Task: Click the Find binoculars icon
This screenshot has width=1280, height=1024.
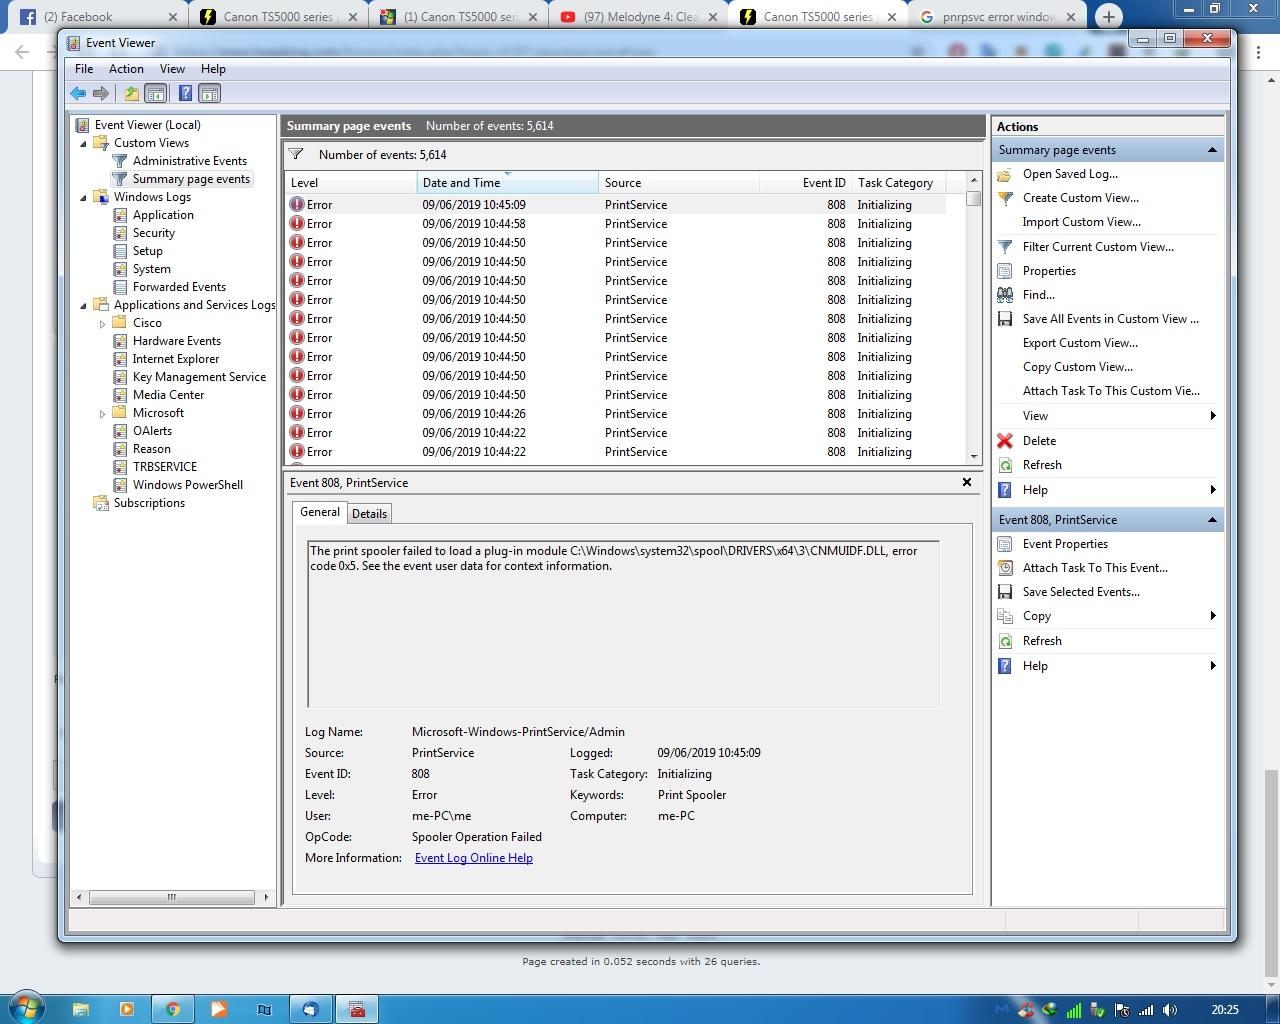Action: point(1005,295)
